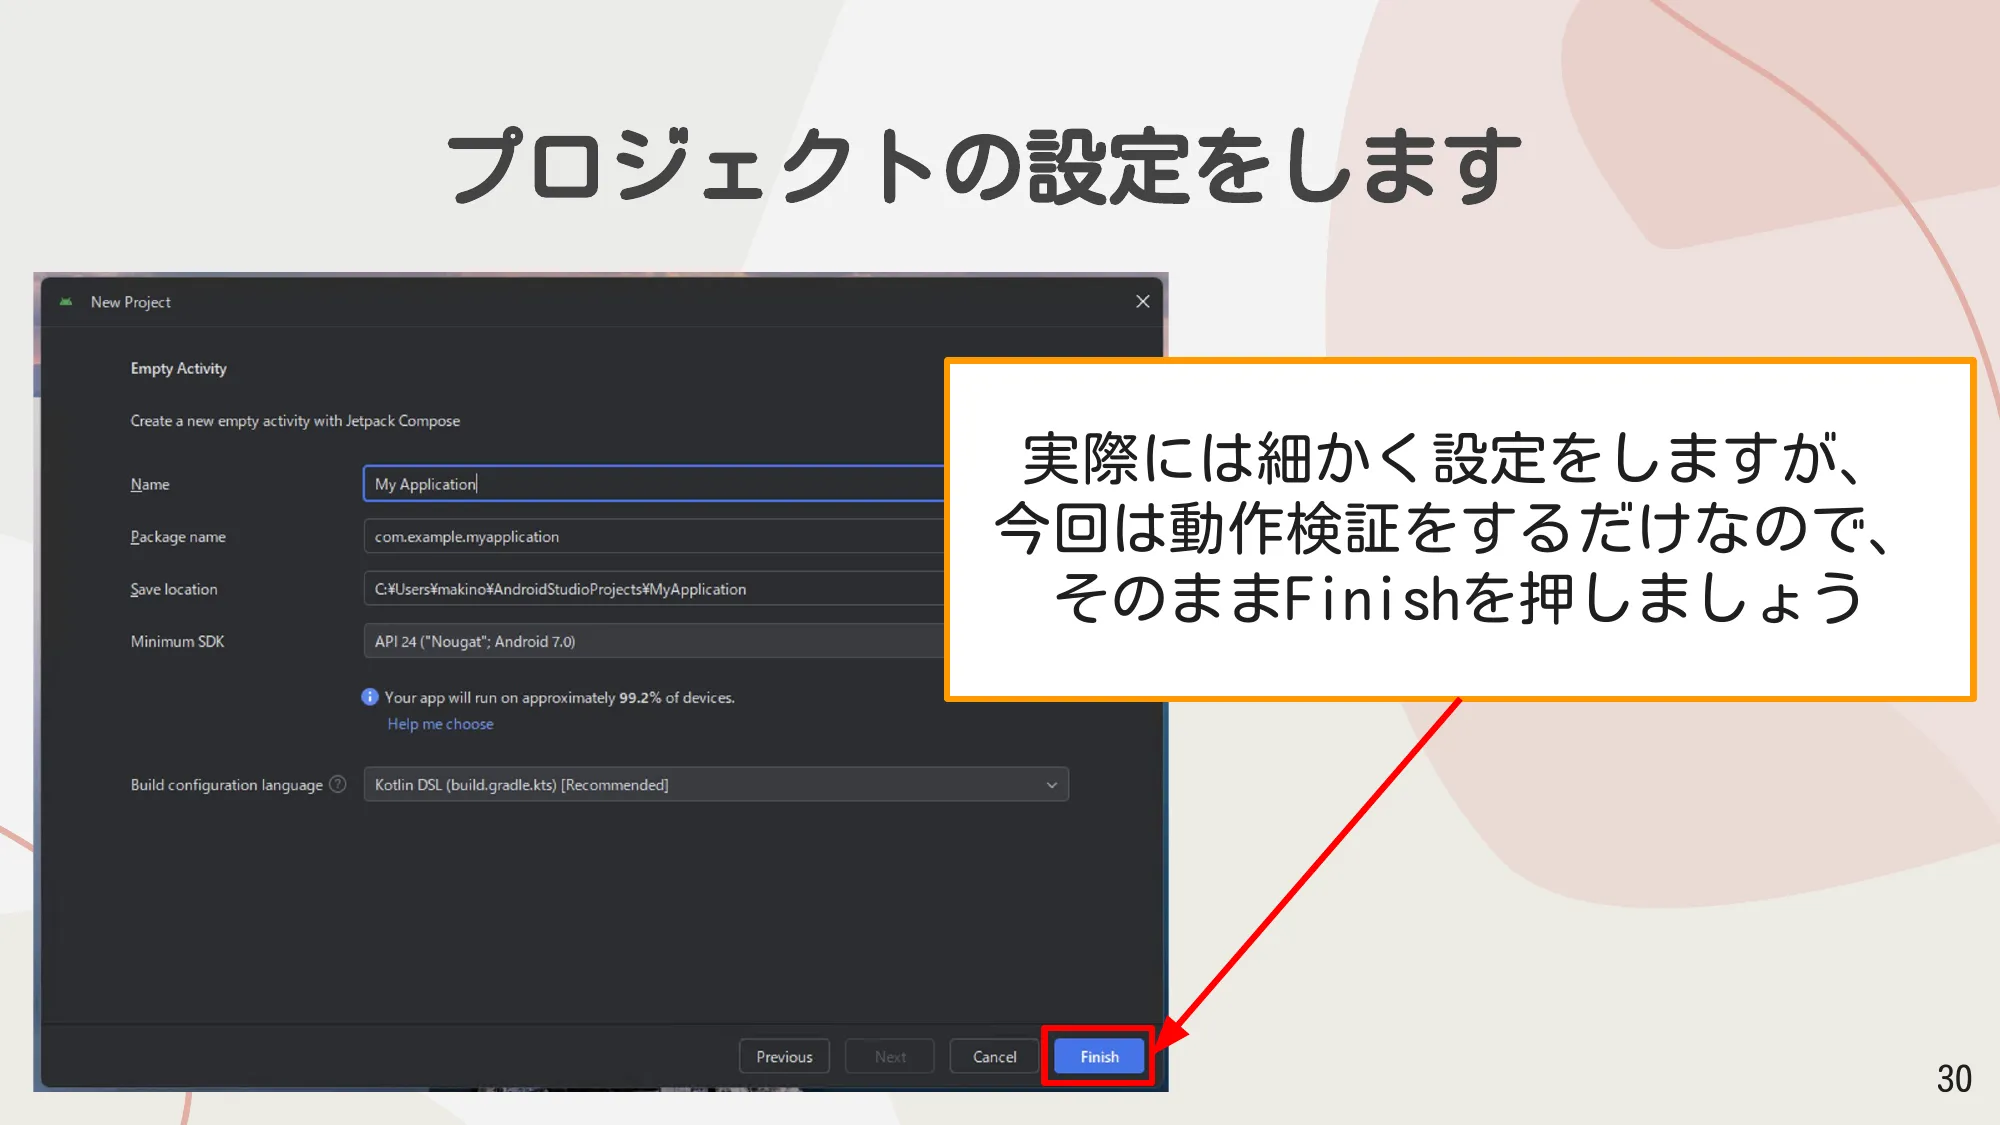Click the Package name label

177,537
